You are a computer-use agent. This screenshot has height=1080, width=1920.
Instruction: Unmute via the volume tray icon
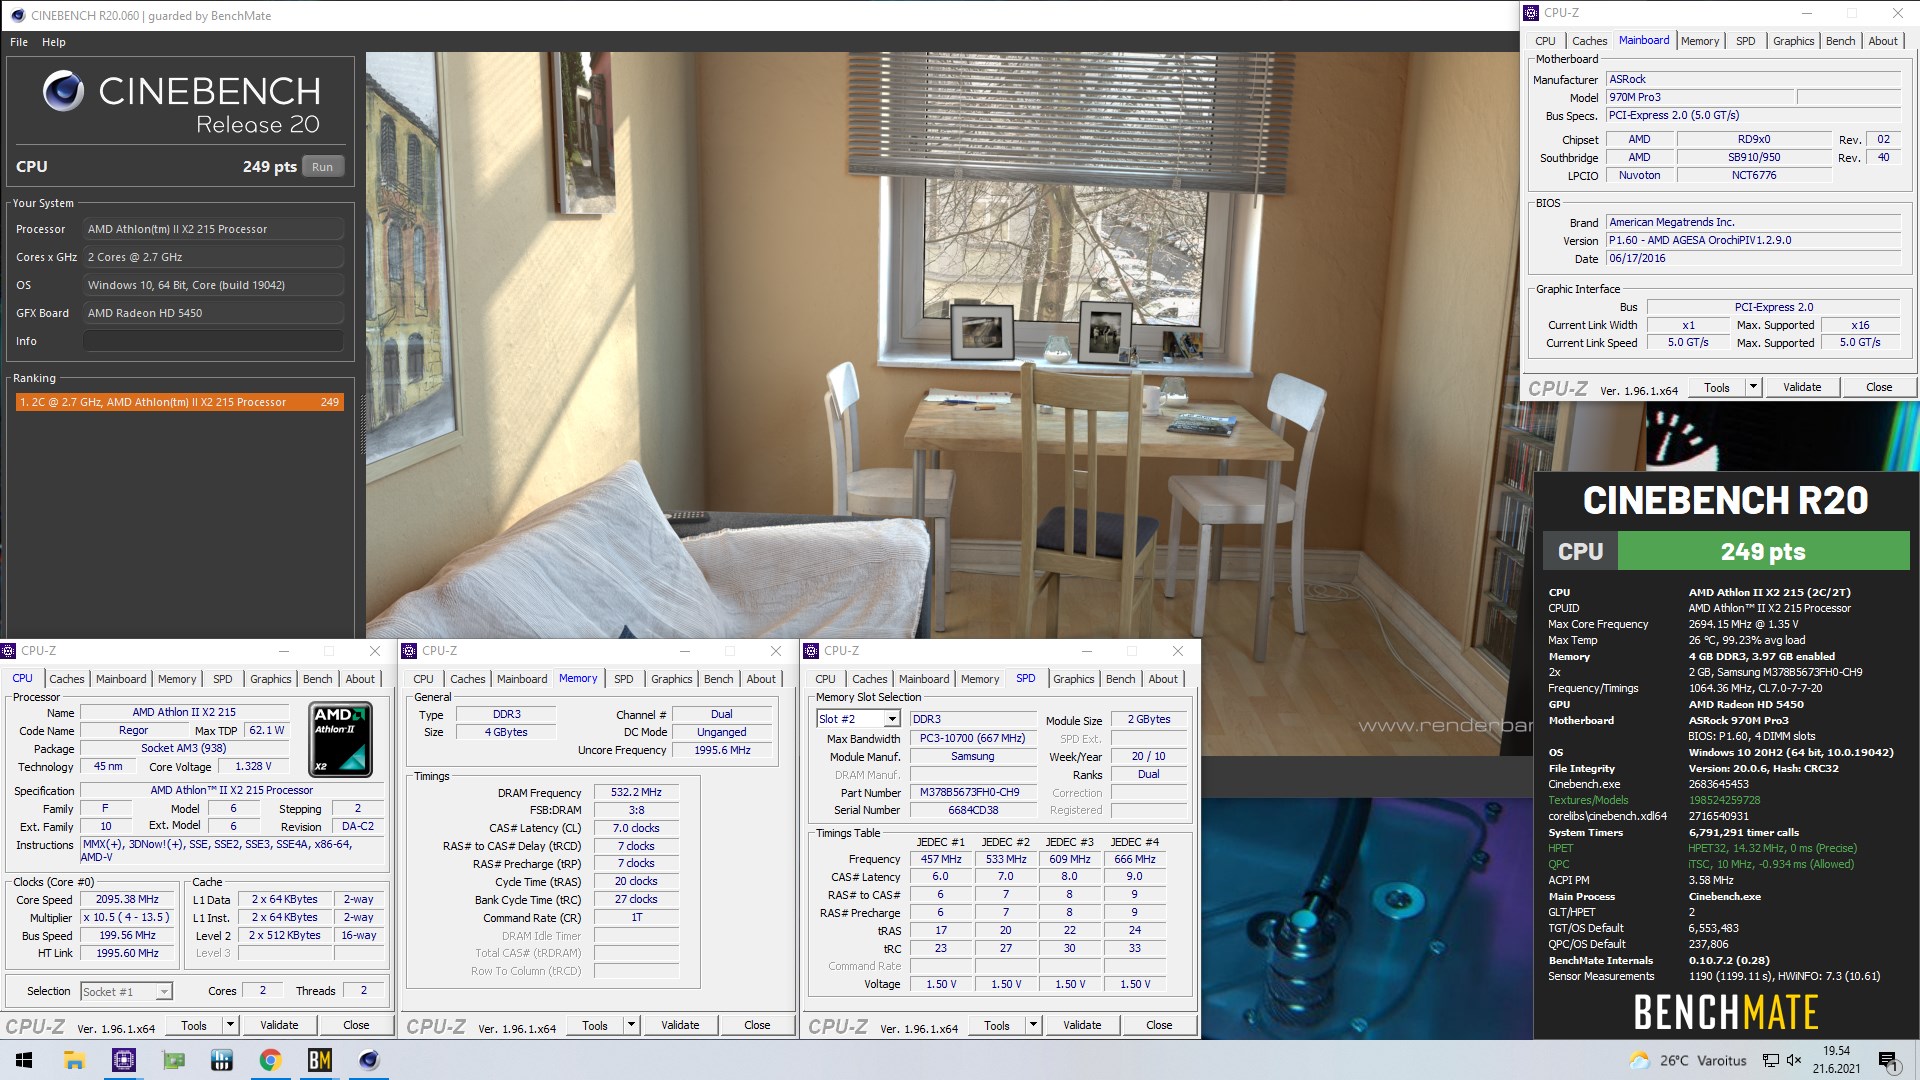(1794, 1060)
